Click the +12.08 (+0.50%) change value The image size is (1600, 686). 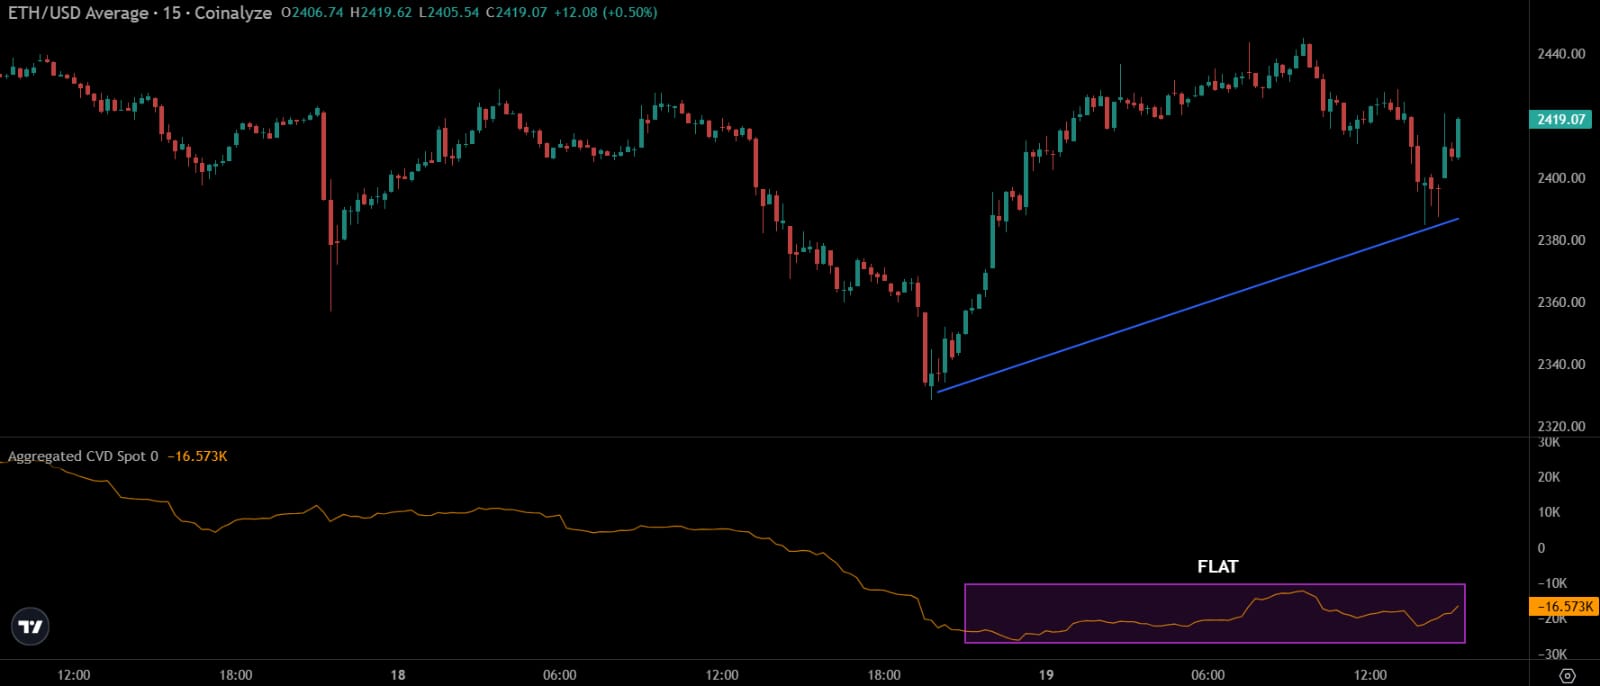(x=606, y=13)
